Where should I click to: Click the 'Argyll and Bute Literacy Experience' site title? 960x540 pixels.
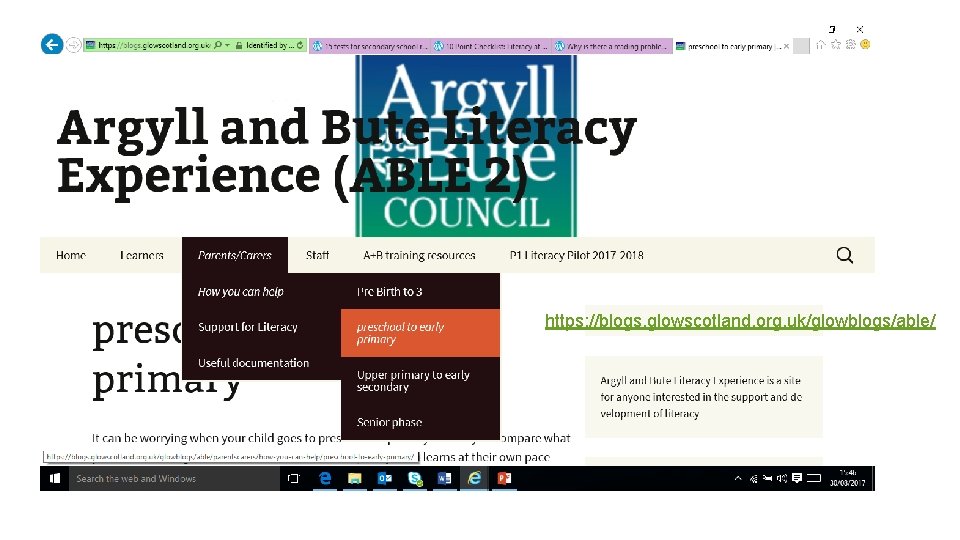(347, 152)
